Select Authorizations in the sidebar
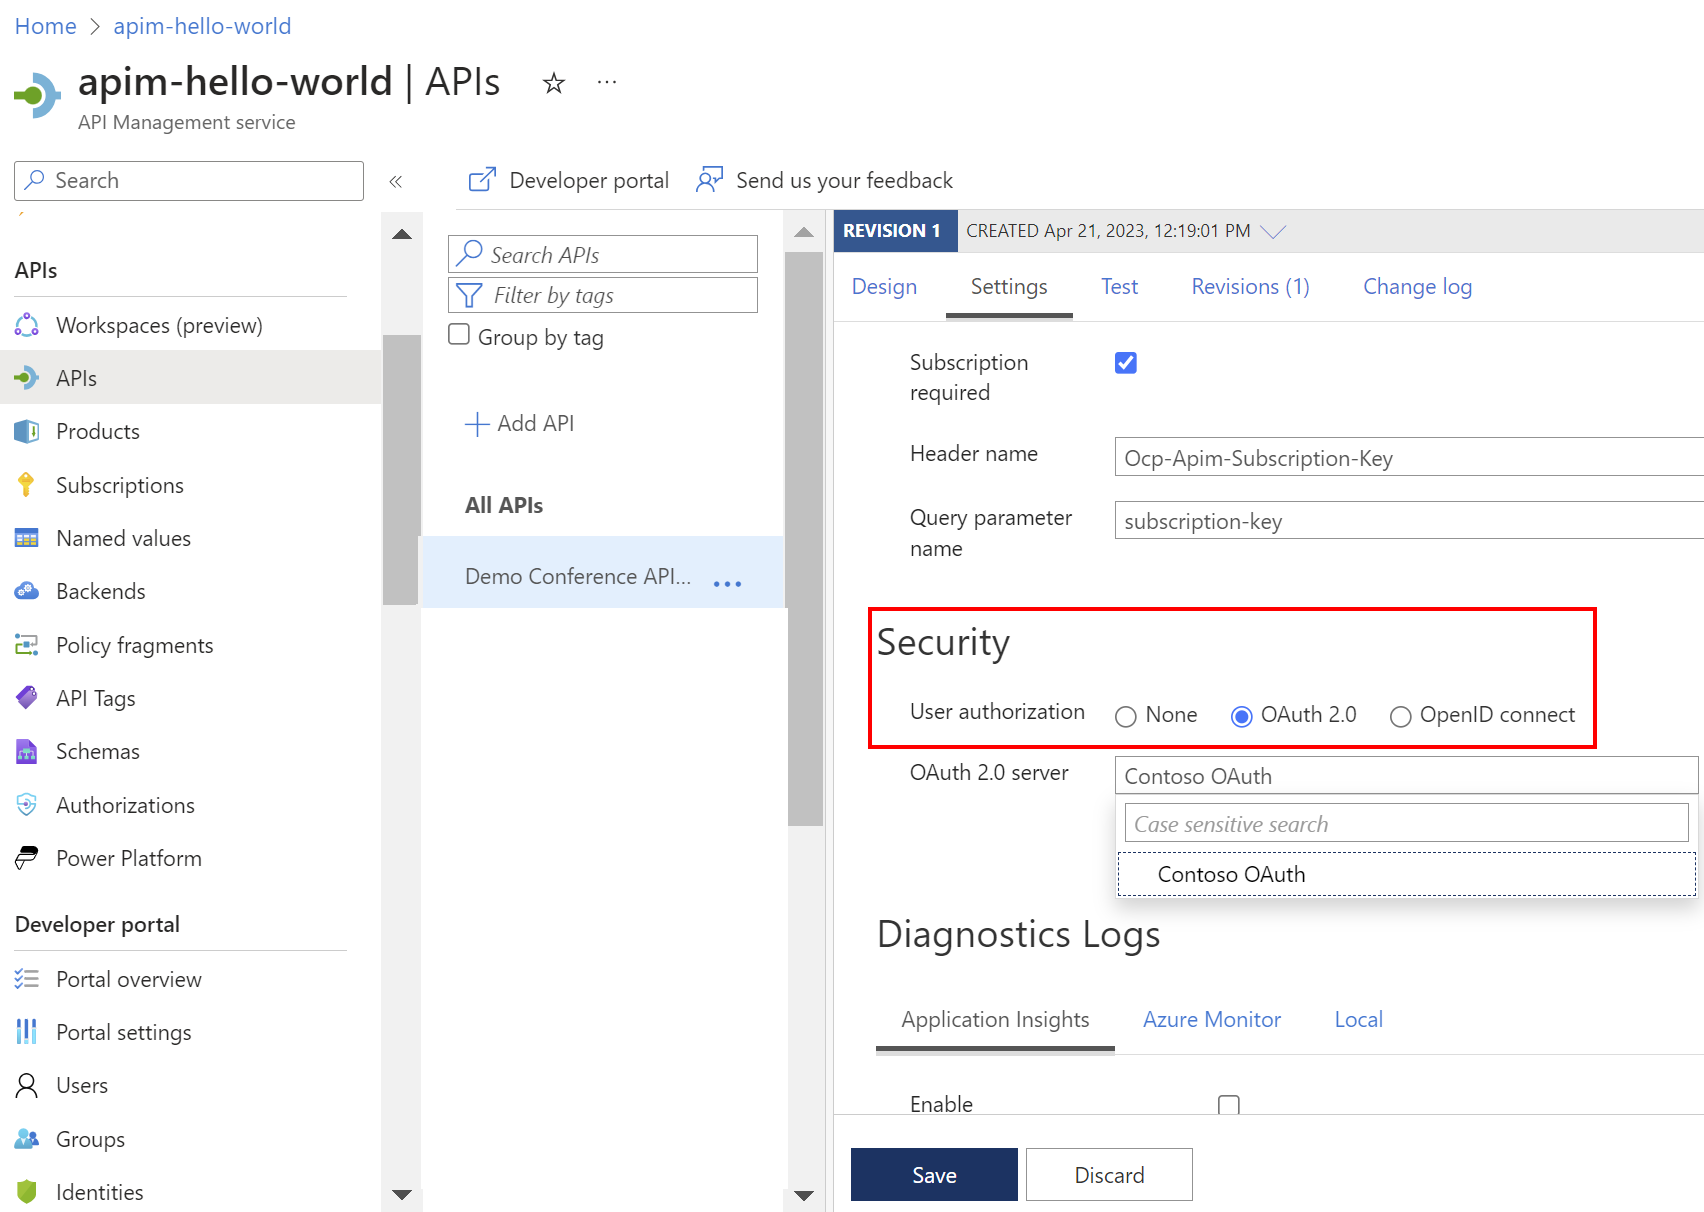This screenshot has width=1704, height=1212. pyautogui.click(x=125, y=805)
